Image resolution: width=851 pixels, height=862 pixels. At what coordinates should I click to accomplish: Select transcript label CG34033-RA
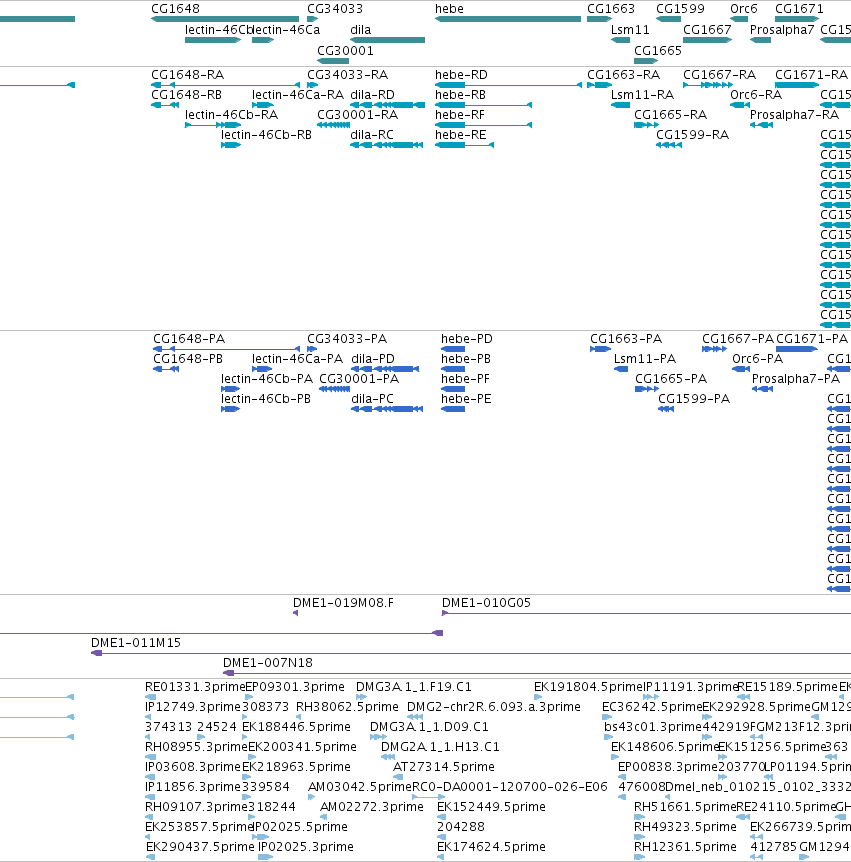click(347, 75)
